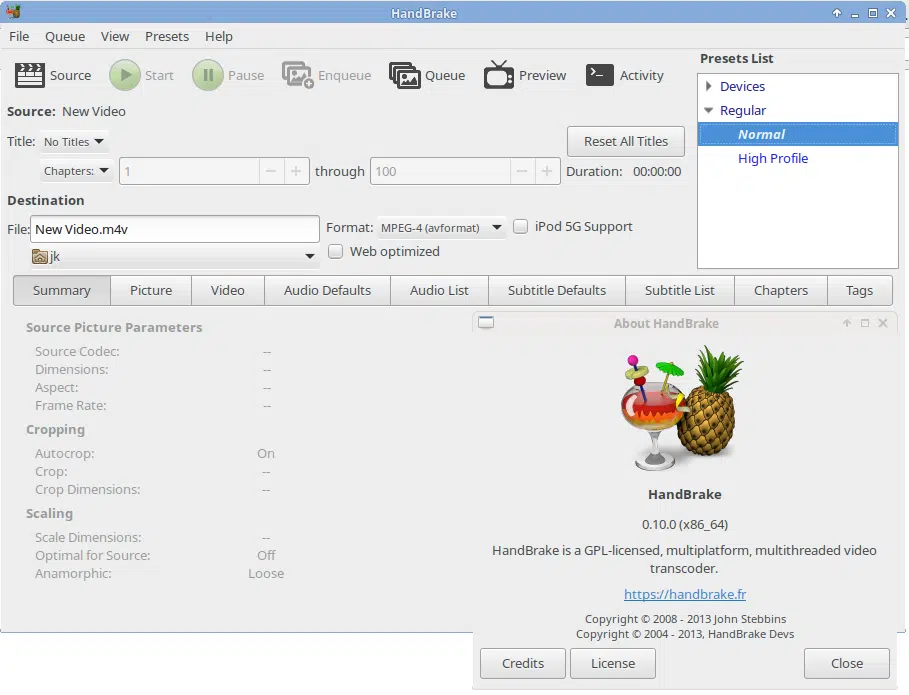
Task: Click the Pause encoding icon
Action: pyautogui.click(x=208, y=75)
